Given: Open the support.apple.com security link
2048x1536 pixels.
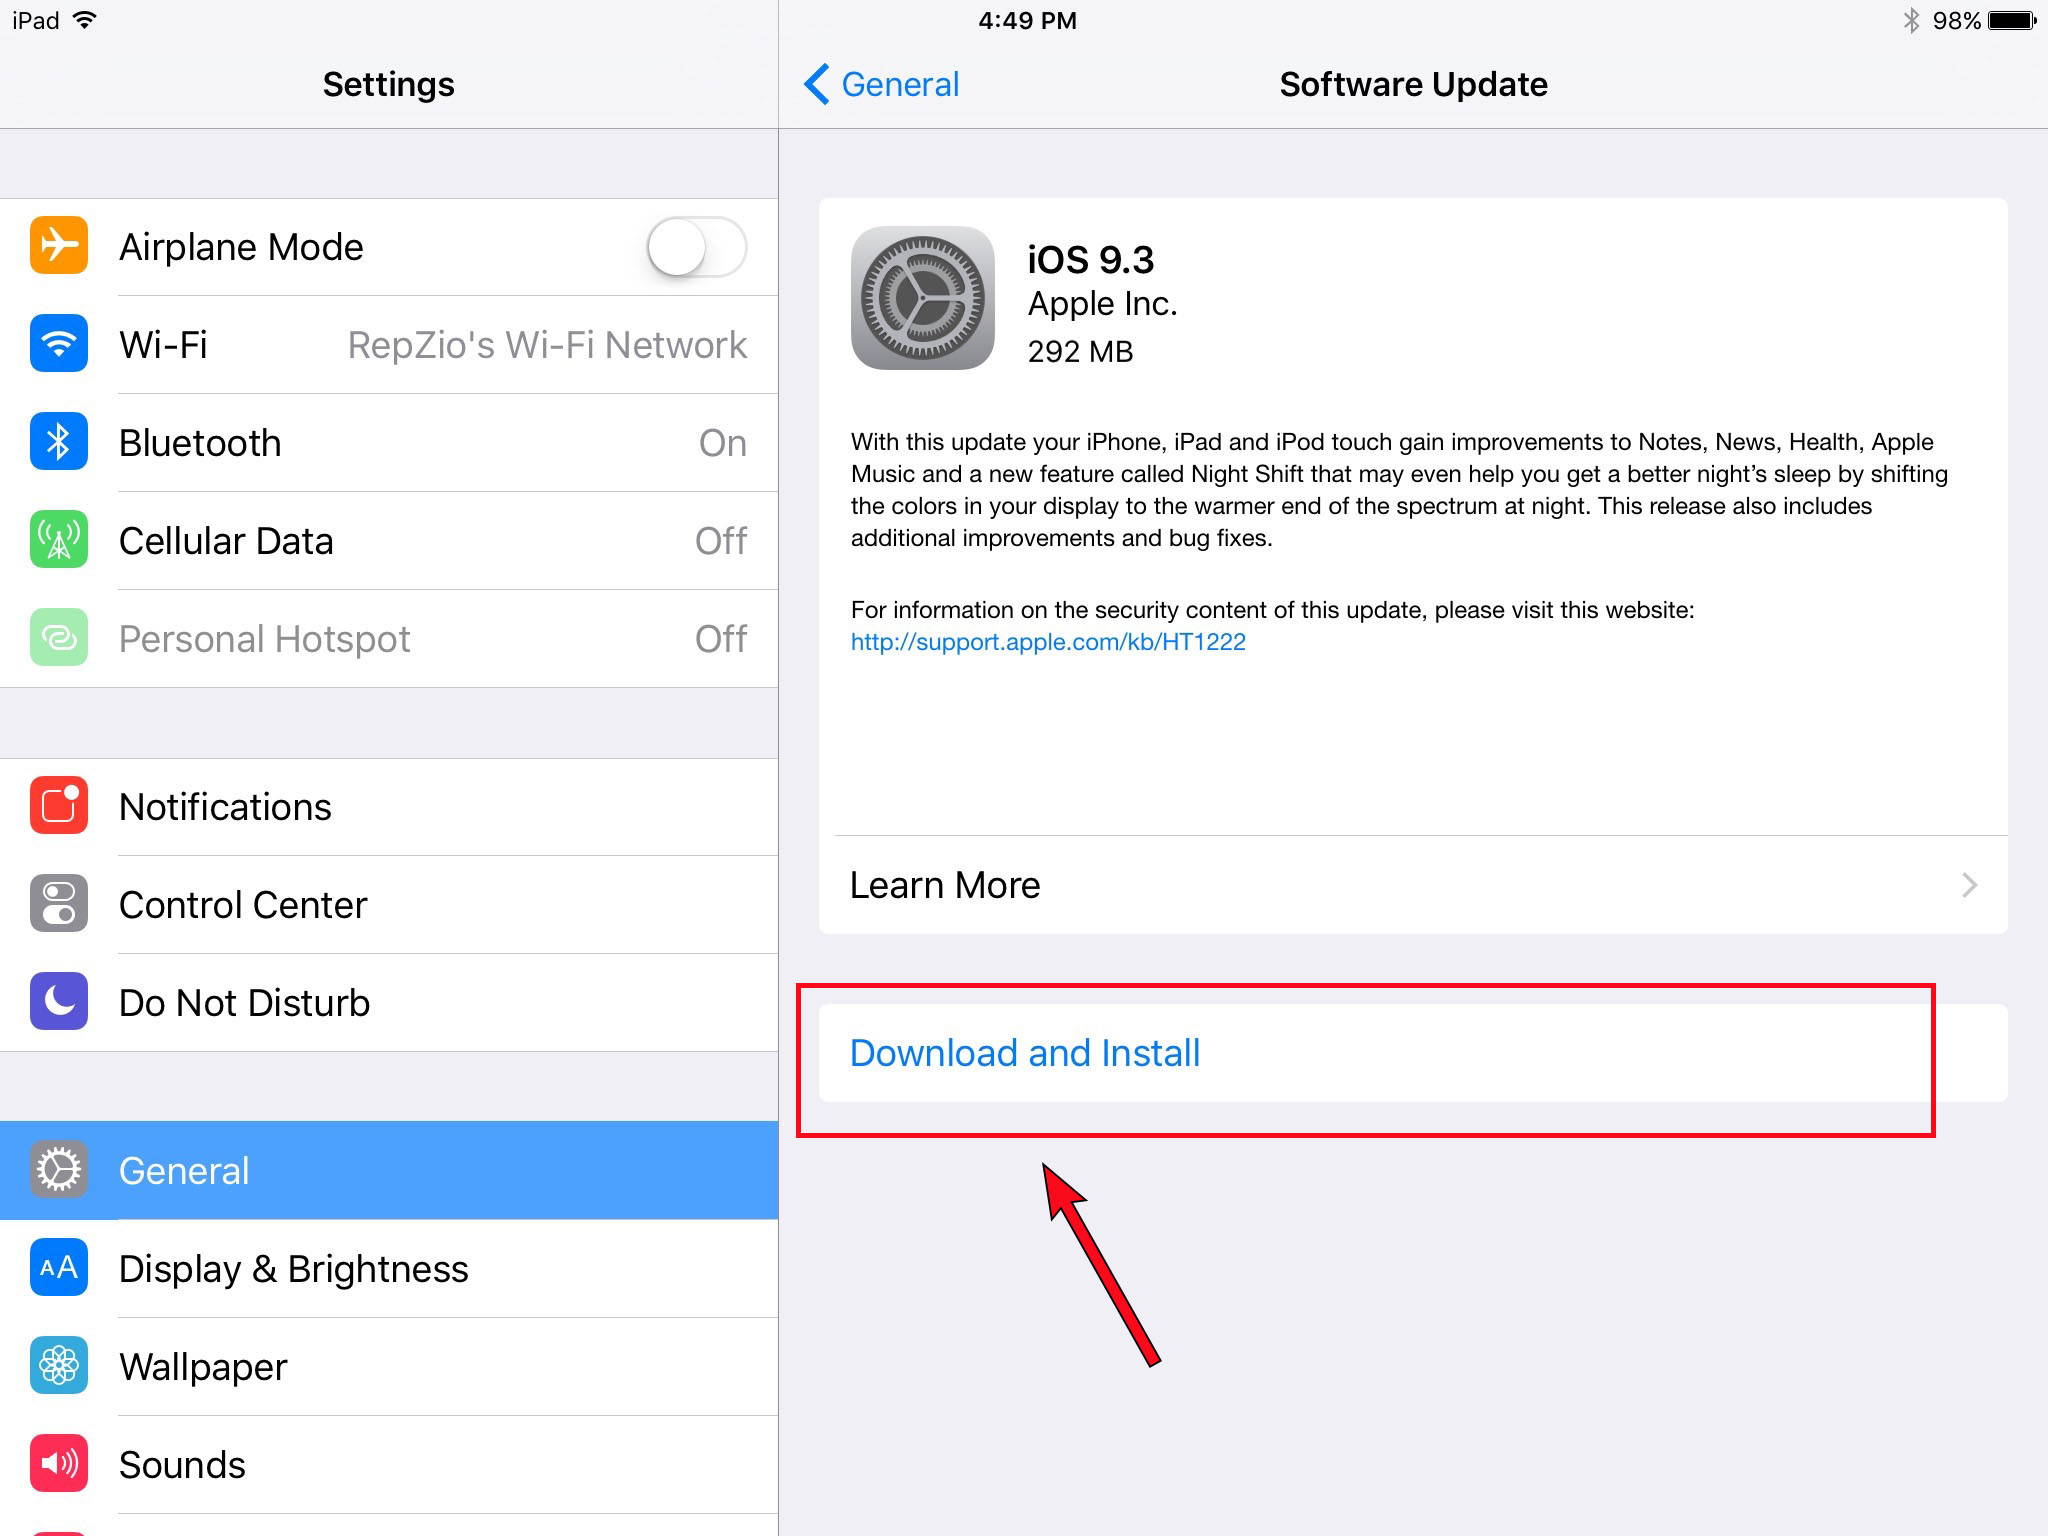Looking at the screenshot, I should click(1048, 642).
